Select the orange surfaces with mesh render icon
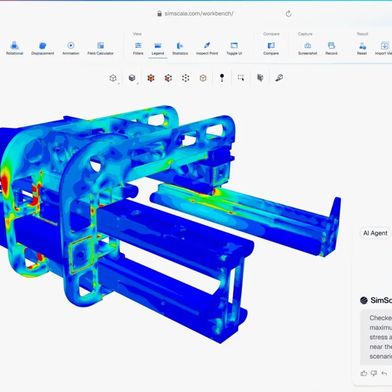392x392 pixels. (x=151, y=78)
